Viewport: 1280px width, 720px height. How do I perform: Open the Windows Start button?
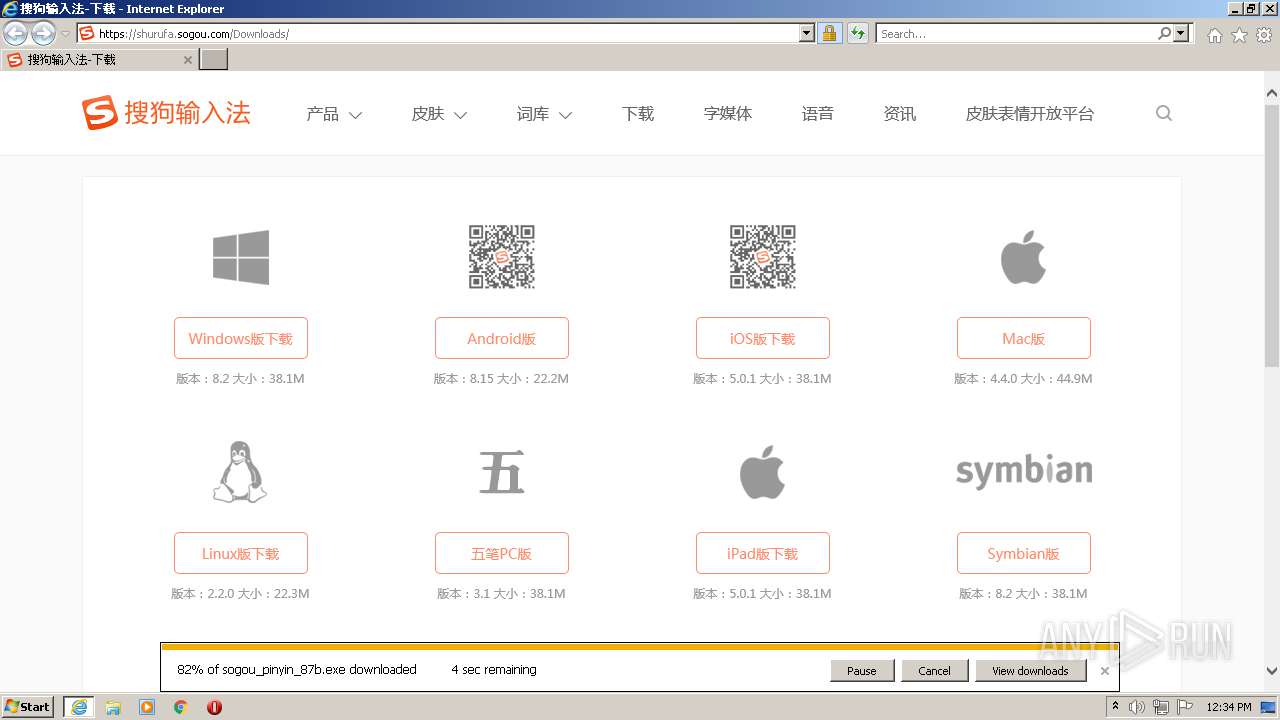tap(28, 707)
